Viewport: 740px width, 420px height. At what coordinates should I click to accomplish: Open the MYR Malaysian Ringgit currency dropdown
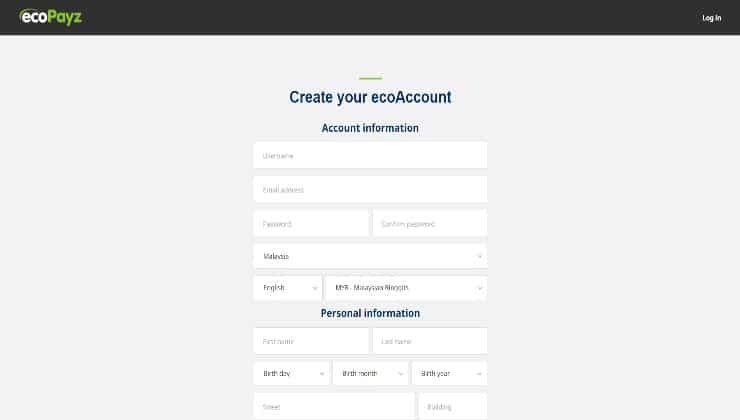(x=406, y=288)
